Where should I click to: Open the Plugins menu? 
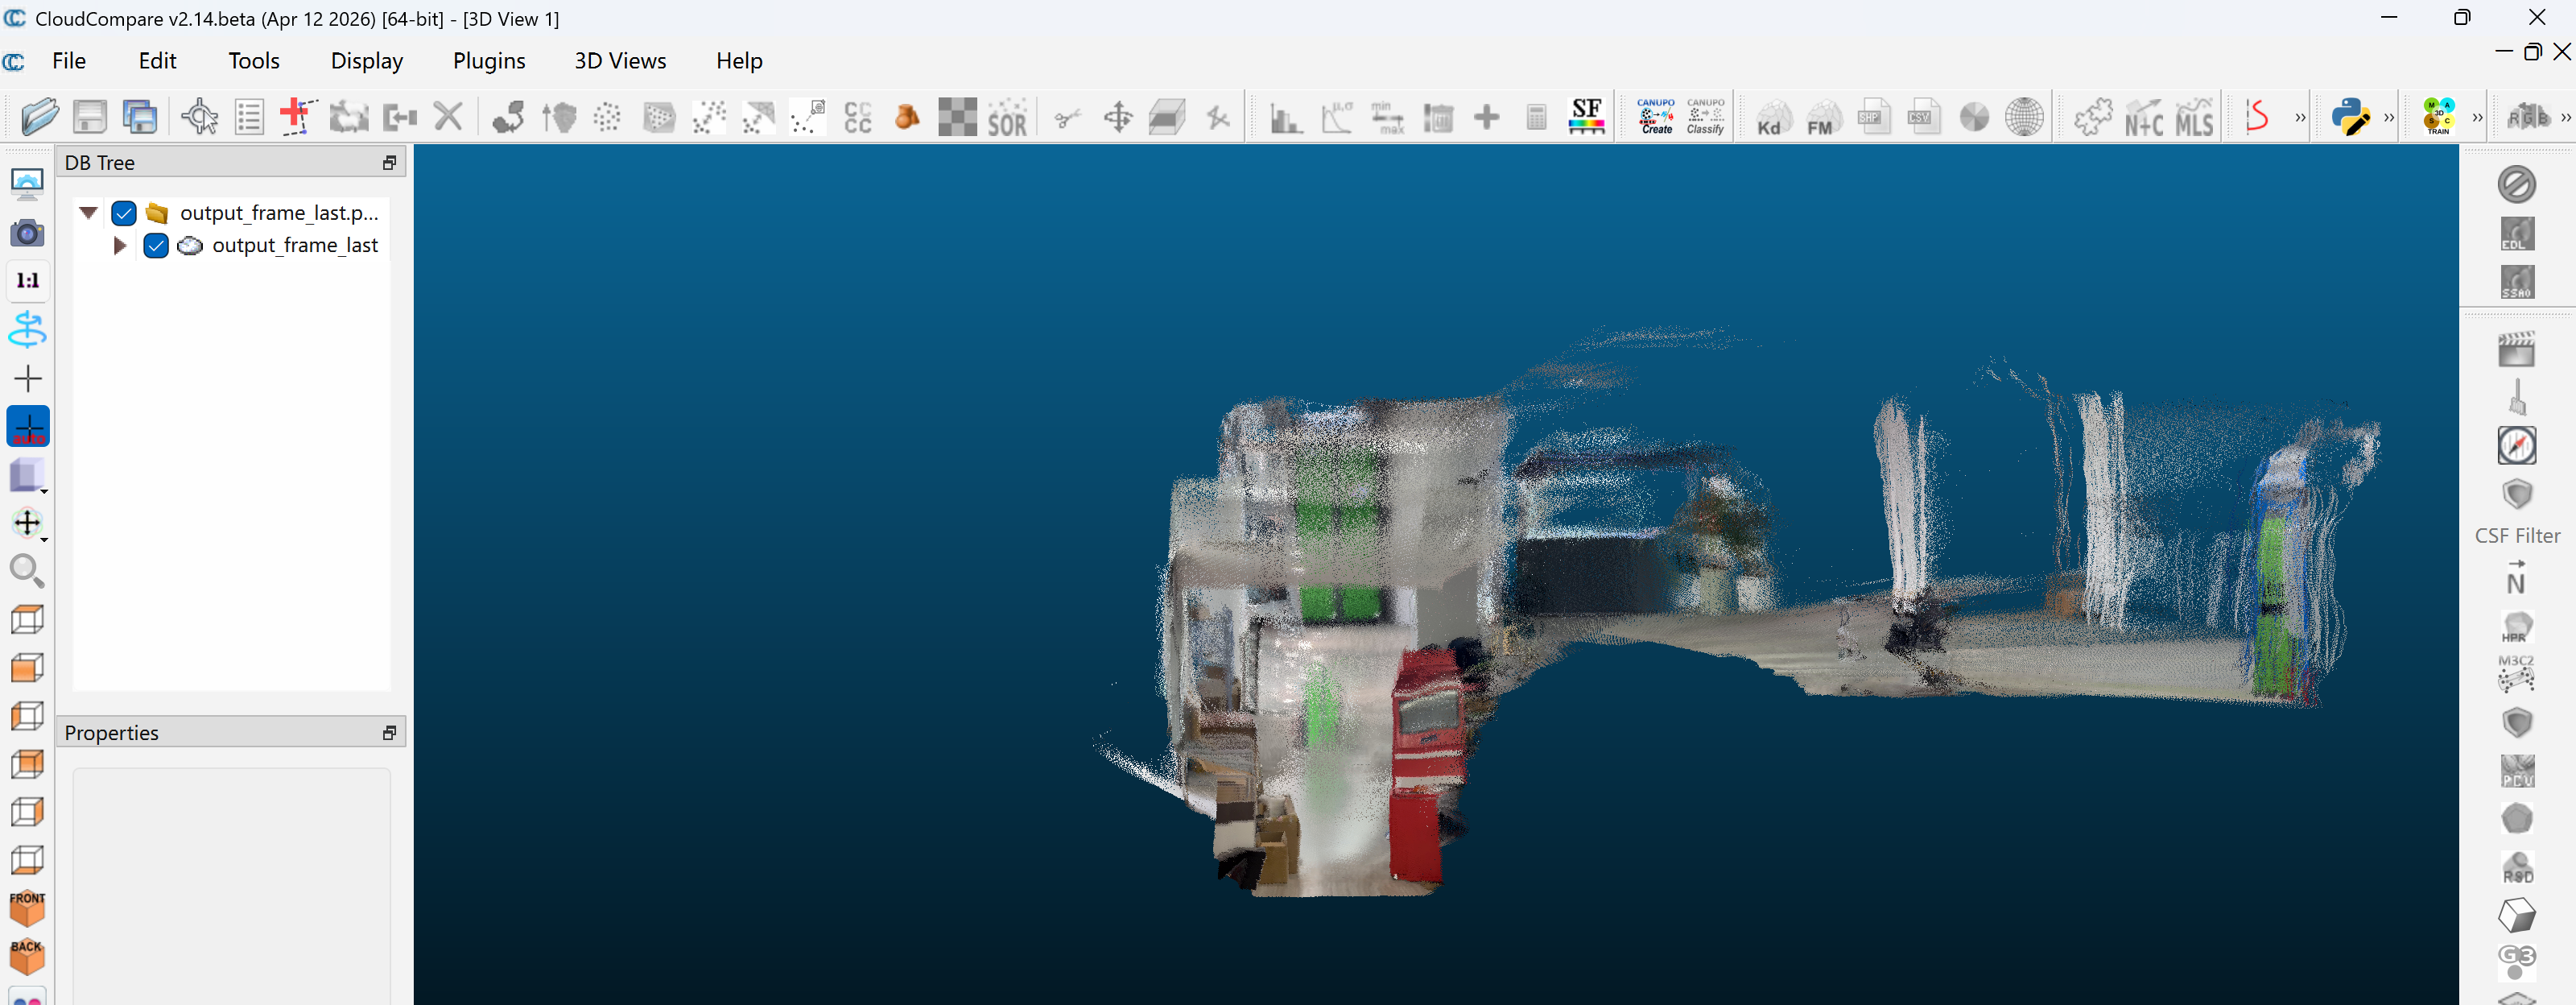click(488, 61)
